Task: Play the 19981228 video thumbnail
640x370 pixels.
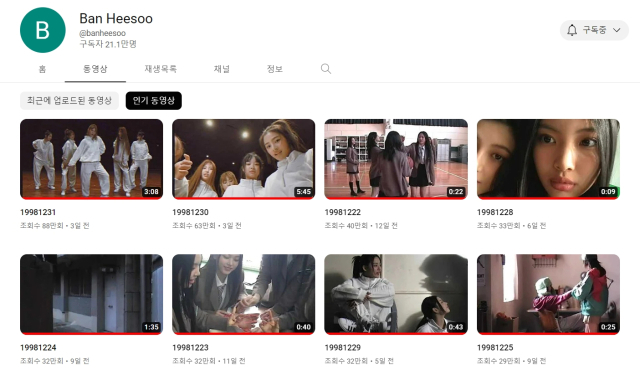Action: (548, 159)
